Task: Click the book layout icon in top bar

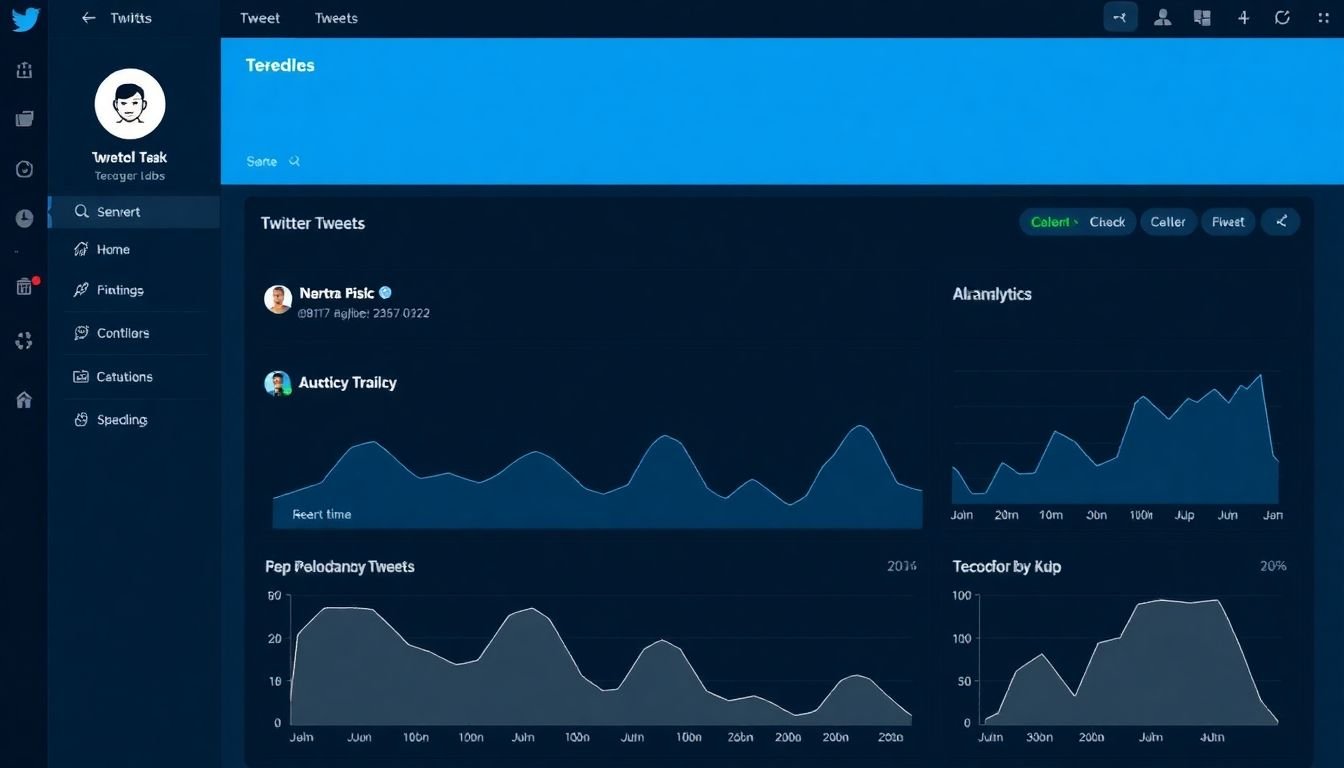Action: [1202, 17]
